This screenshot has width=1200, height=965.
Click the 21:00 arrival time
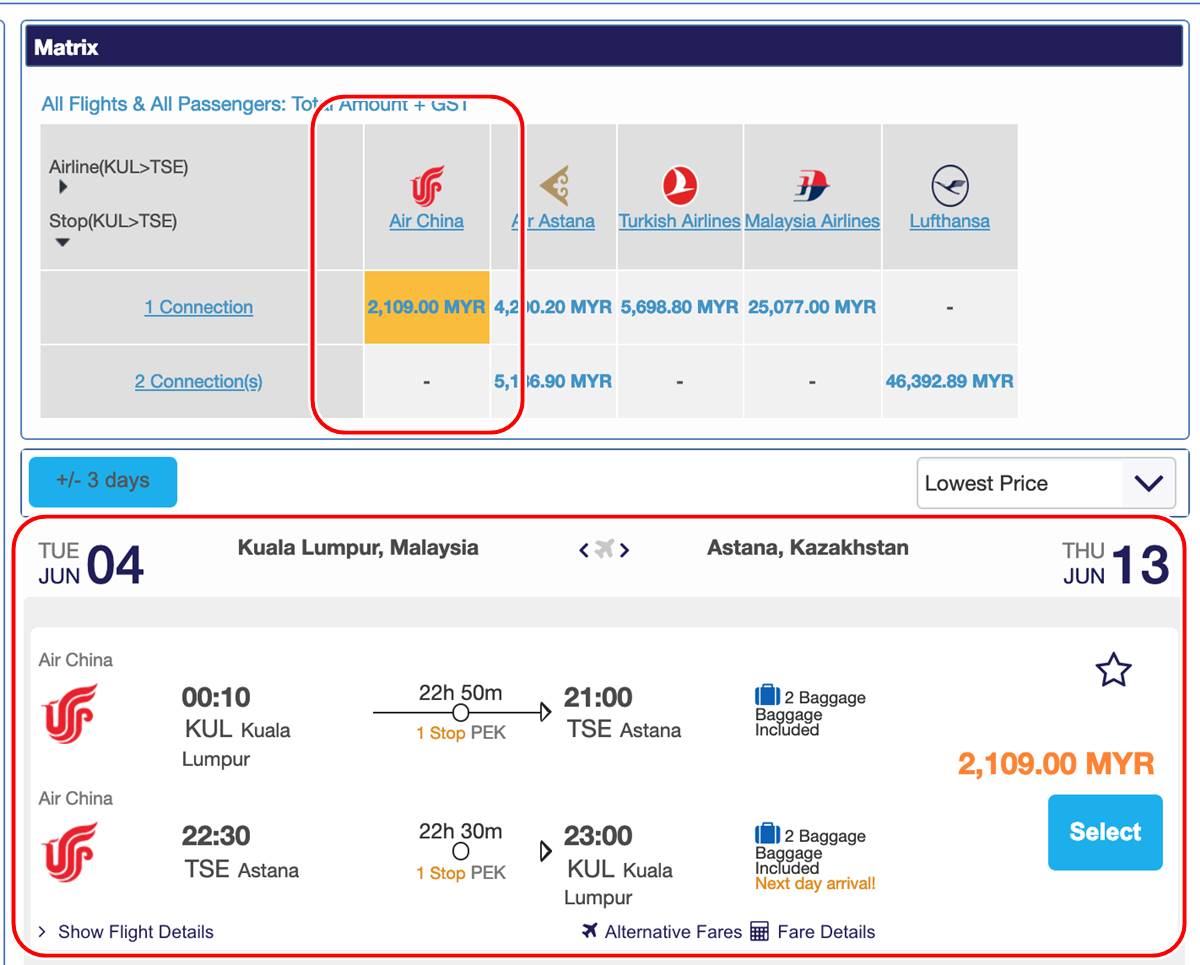coord(598,697)
